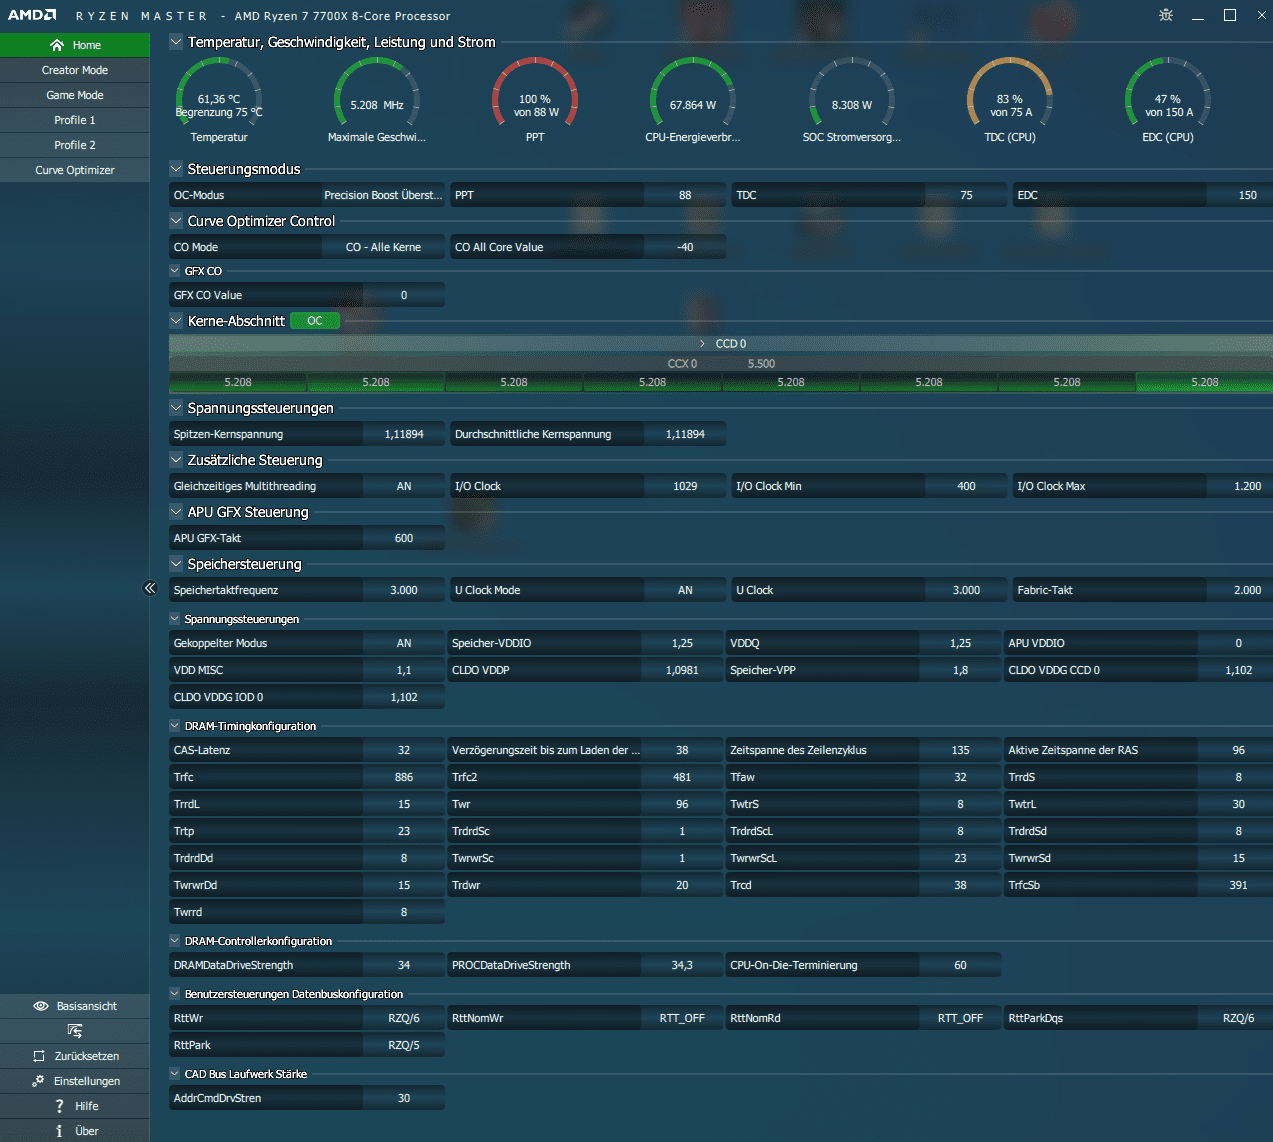Click Gleichzeitiges Multithreading AN value

point(404,486)
